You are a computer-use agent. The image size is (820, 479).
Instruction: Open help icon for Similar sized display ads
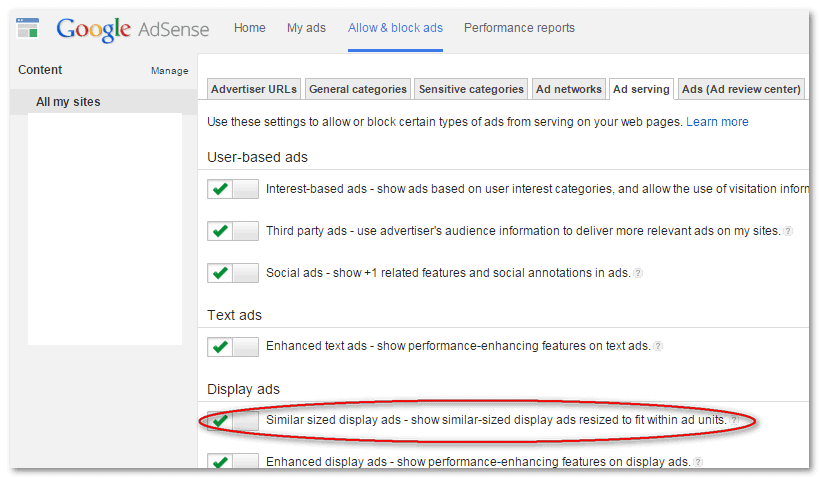pyautogui.click(x=735, y=420)
